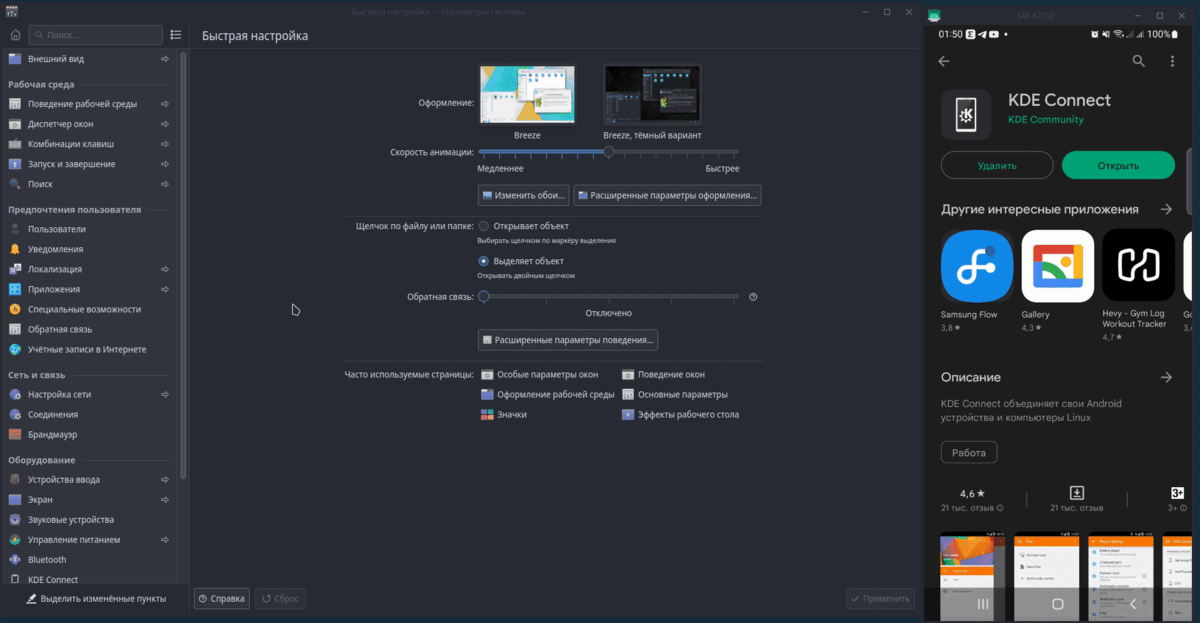This screenshot has height=623, width=1200.
Task: Open Расширенные параметры оформления
Action: click(667, 195)
